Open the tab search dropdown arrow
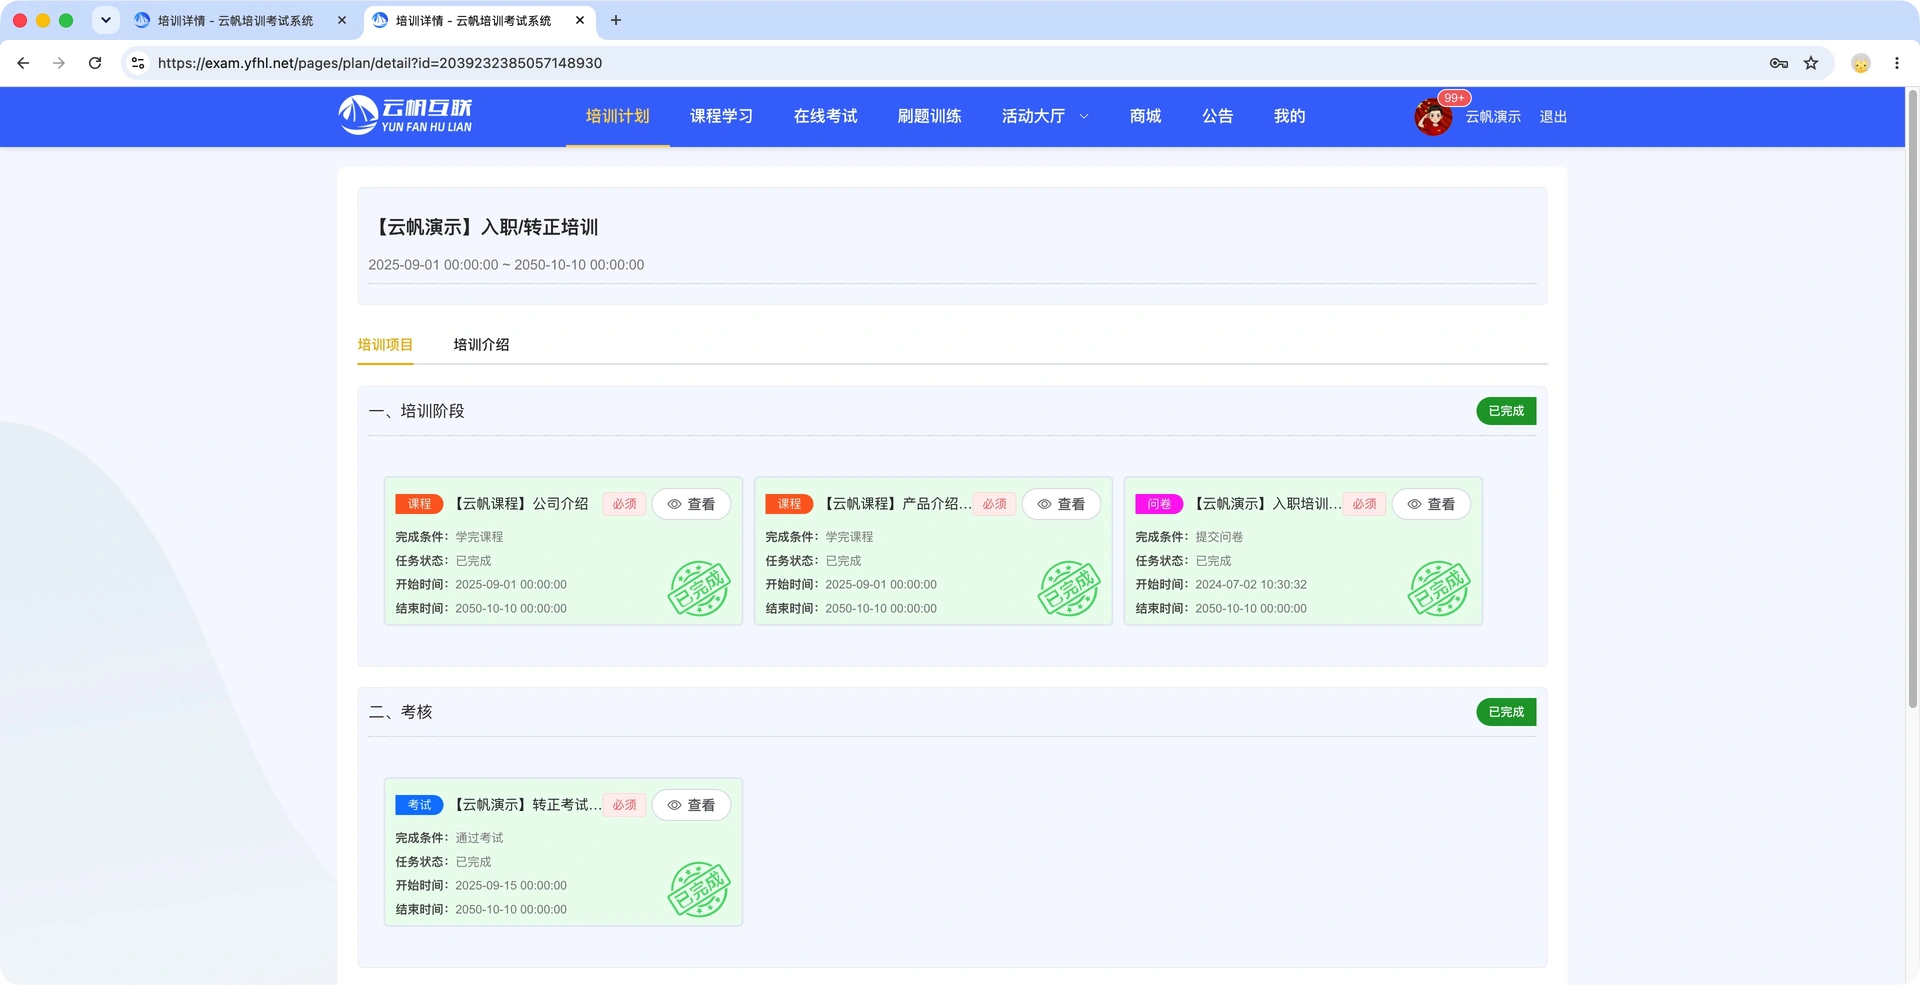This screenshot has height=985, width=1920. [106, 20]
